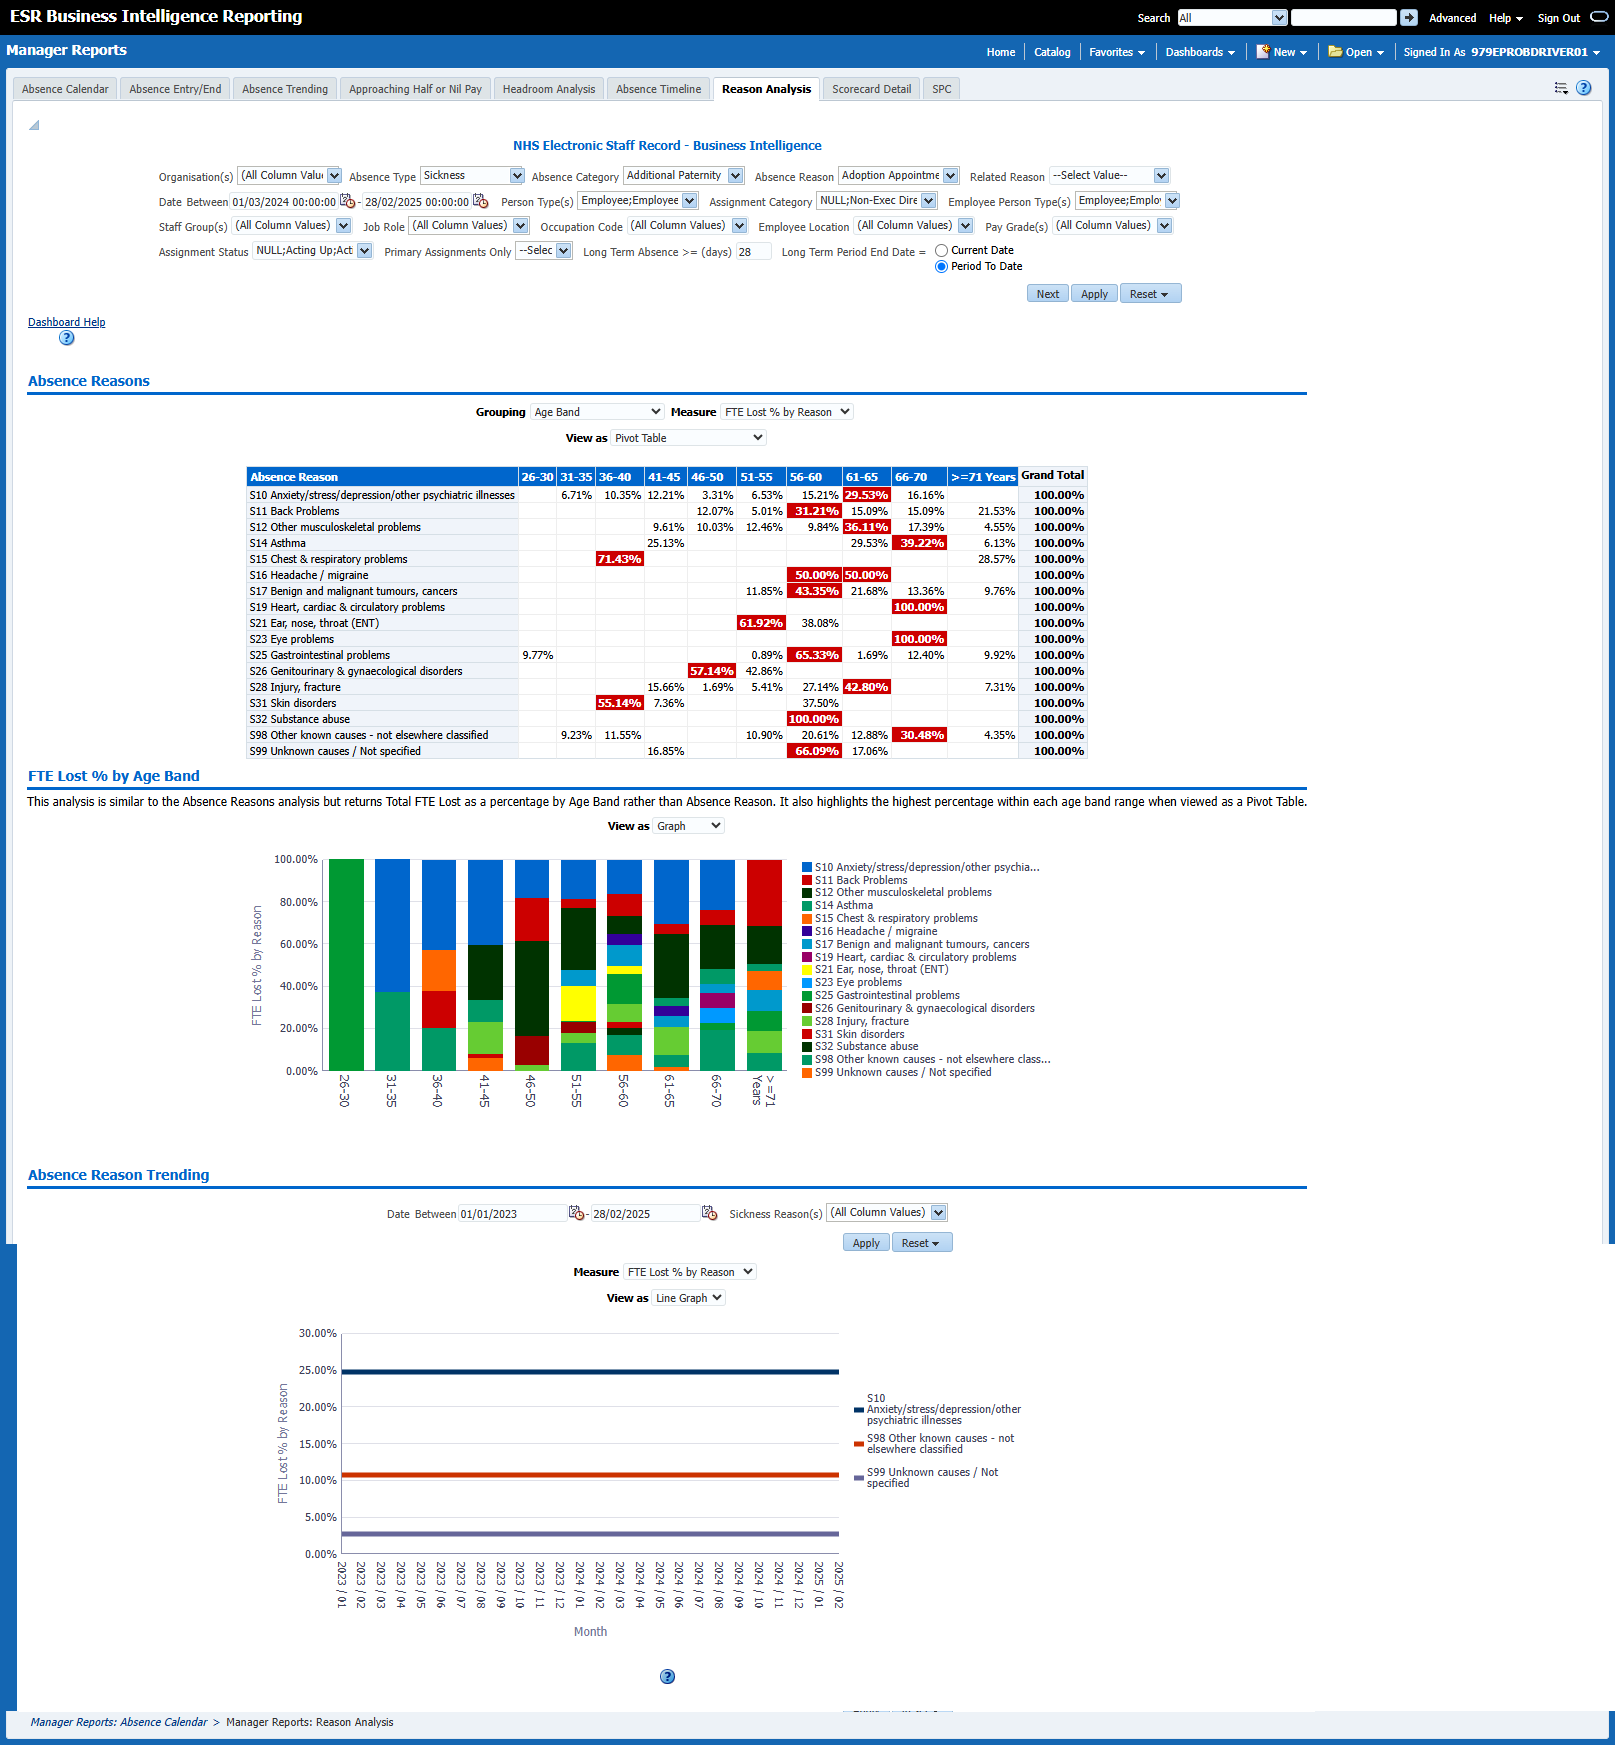Image resolution: width=1615 pixels, height=1745 pixels.
Task: Switch to the Absence Trending tab
Action: pos(285,89)
